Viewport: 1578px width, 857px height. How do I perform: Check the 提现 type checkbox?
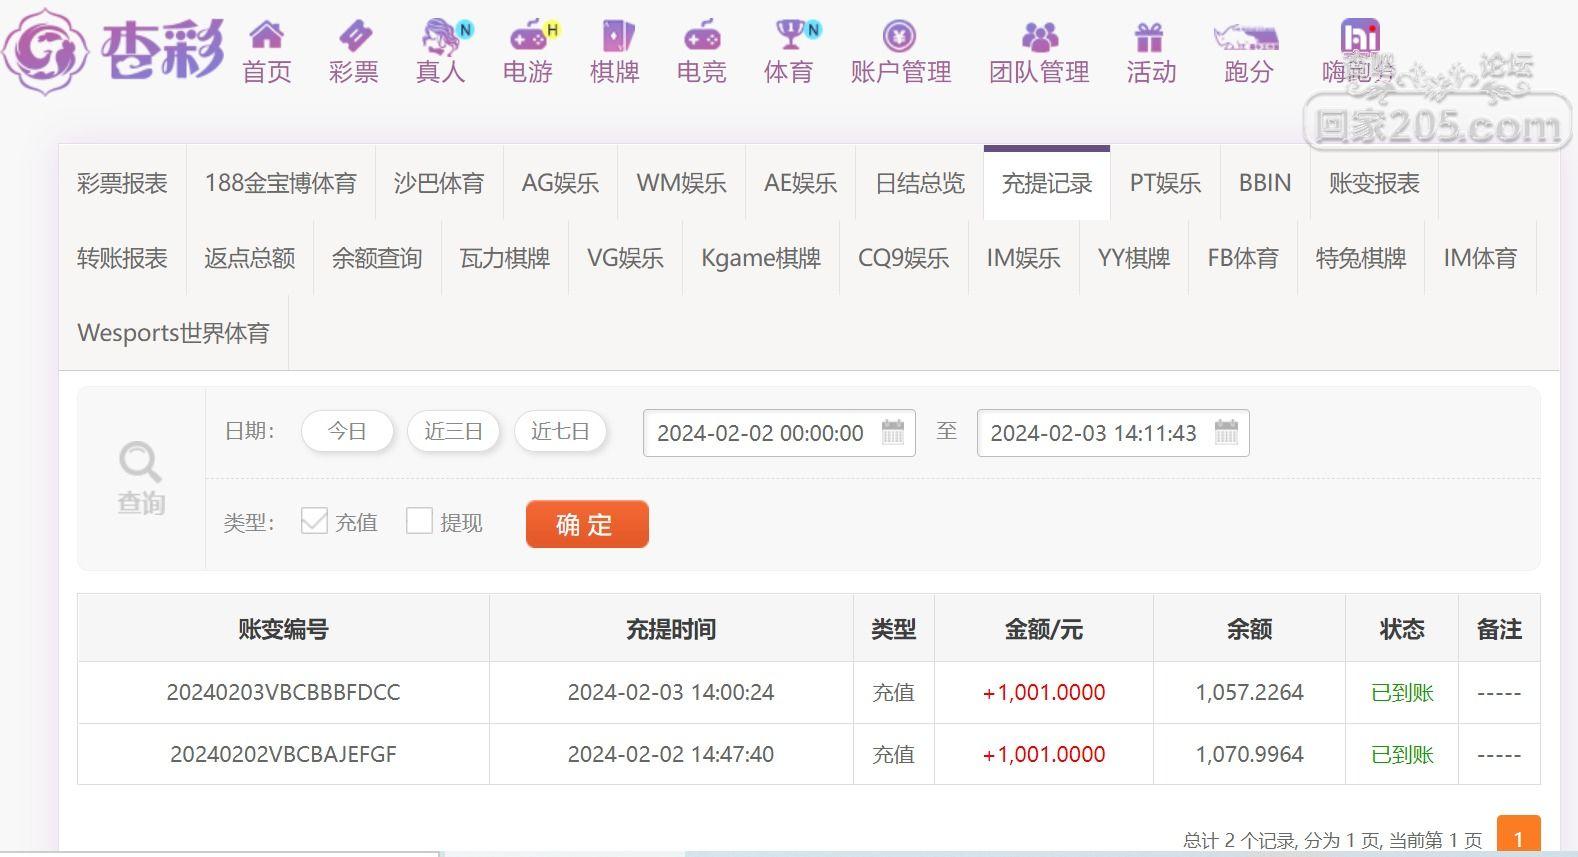419,521
